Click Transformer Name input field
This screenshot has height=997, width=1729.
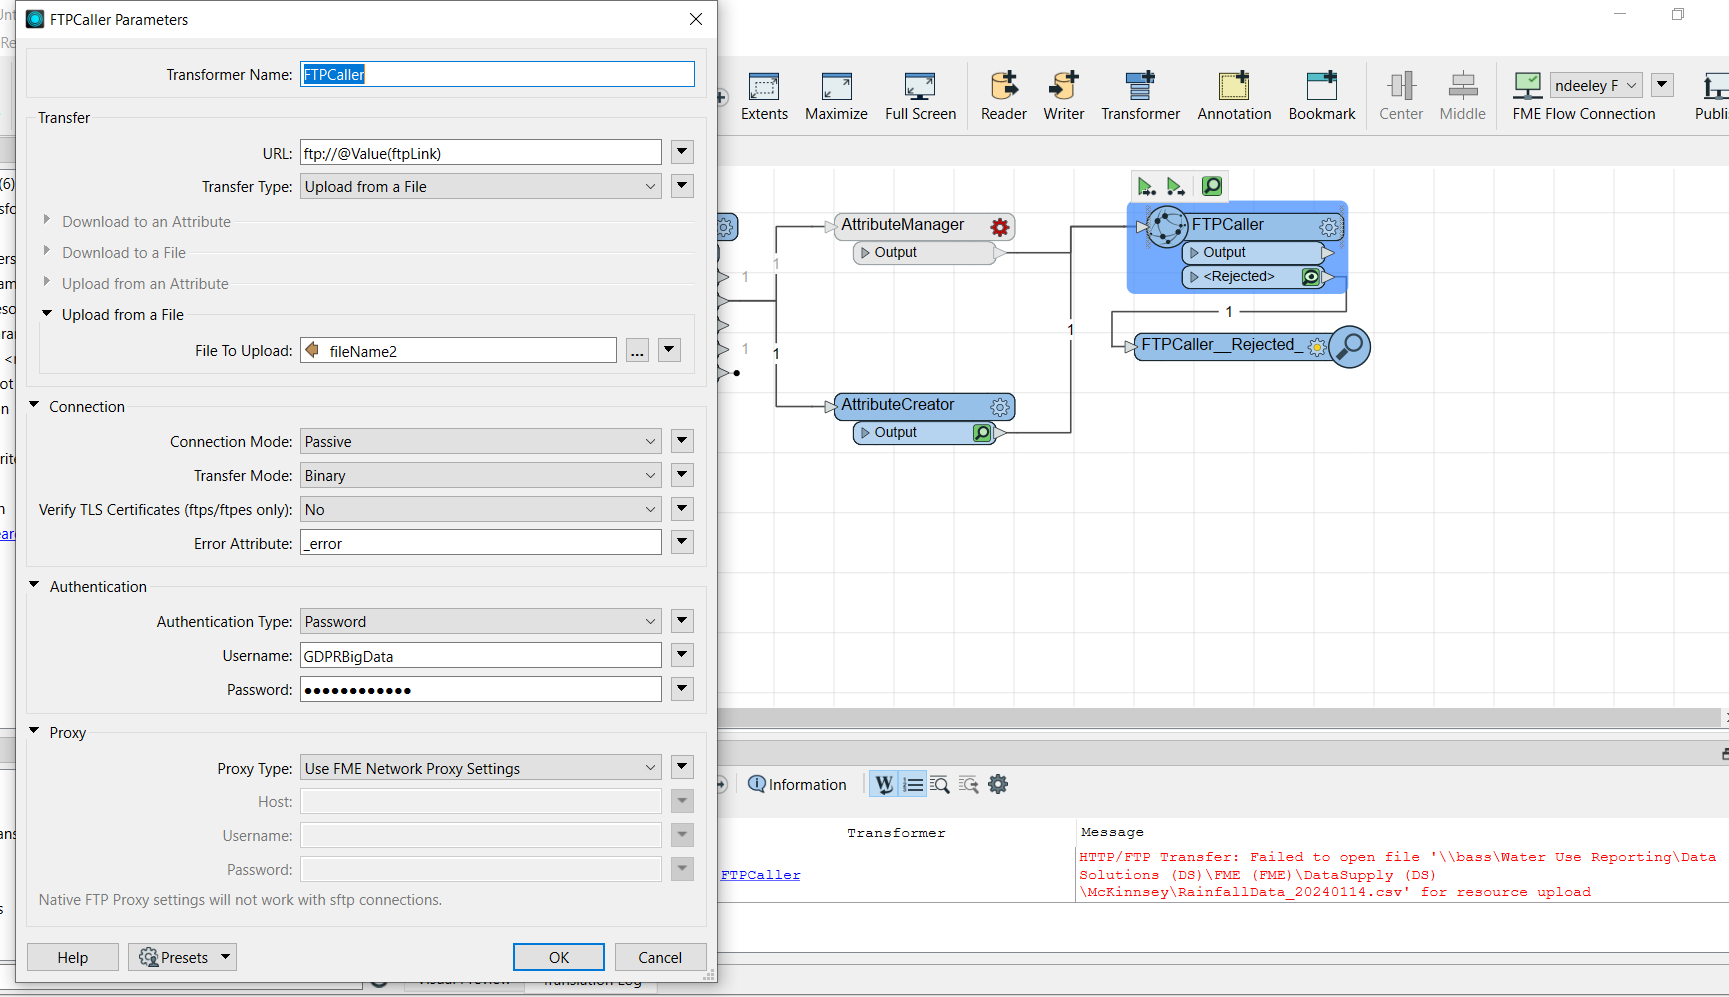click(497, 74)
